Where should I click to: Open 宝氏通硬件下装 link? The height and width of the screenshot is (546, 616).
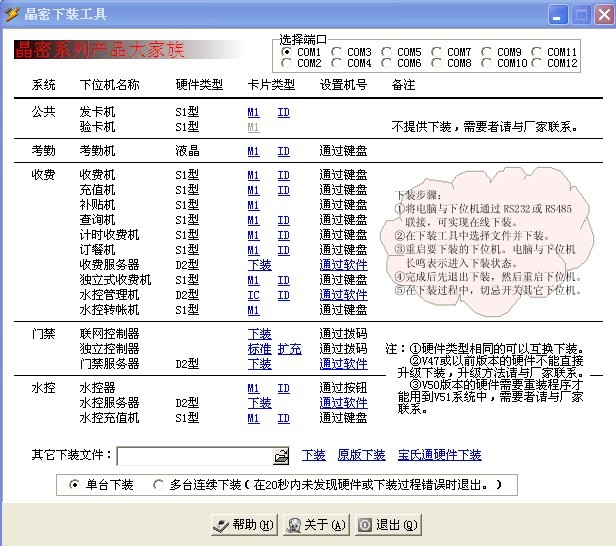click(440, 455)
